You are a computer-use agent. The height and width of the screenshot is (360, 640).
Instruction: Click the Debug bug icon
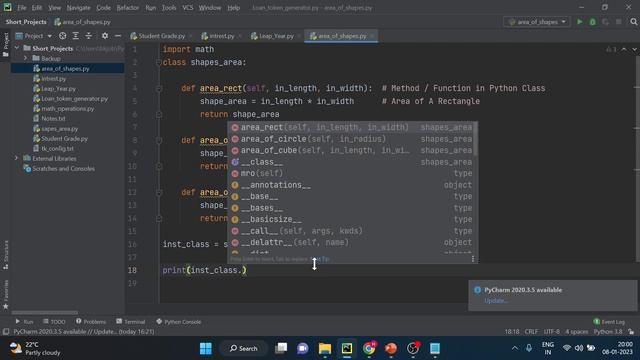[593, 22]
